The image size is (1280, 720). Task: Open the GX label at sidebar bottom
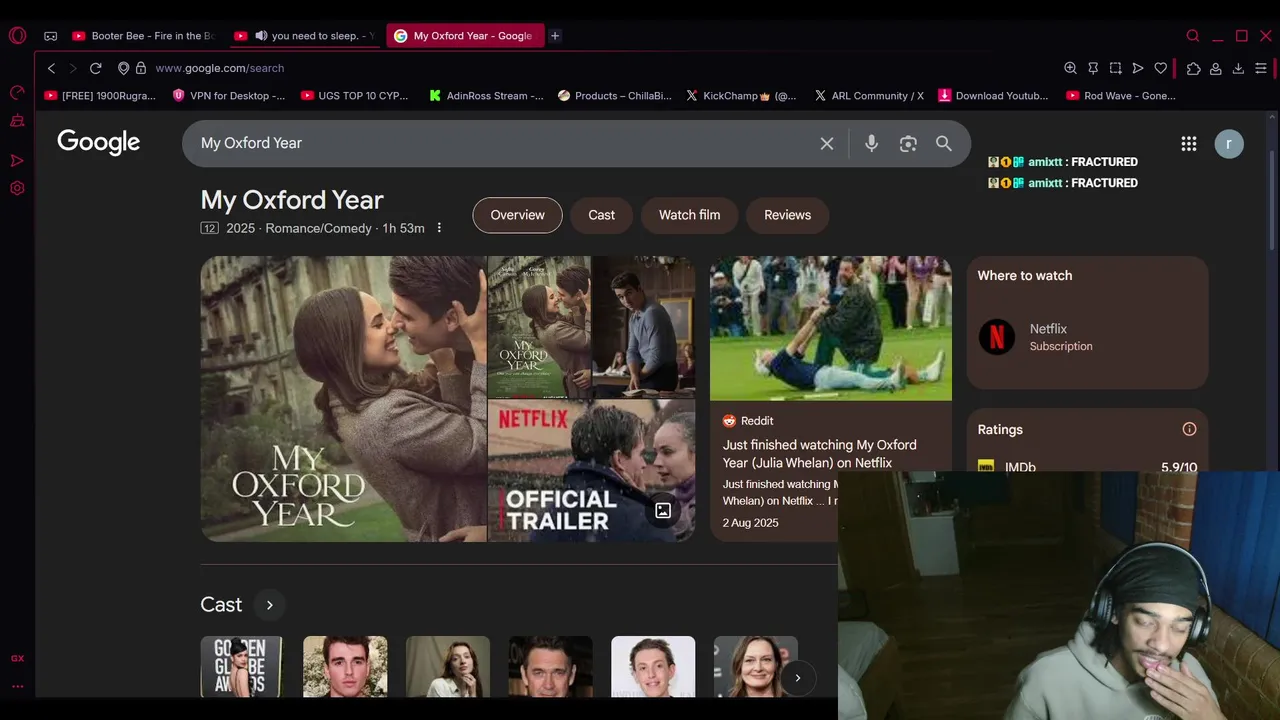pos(17,659)
